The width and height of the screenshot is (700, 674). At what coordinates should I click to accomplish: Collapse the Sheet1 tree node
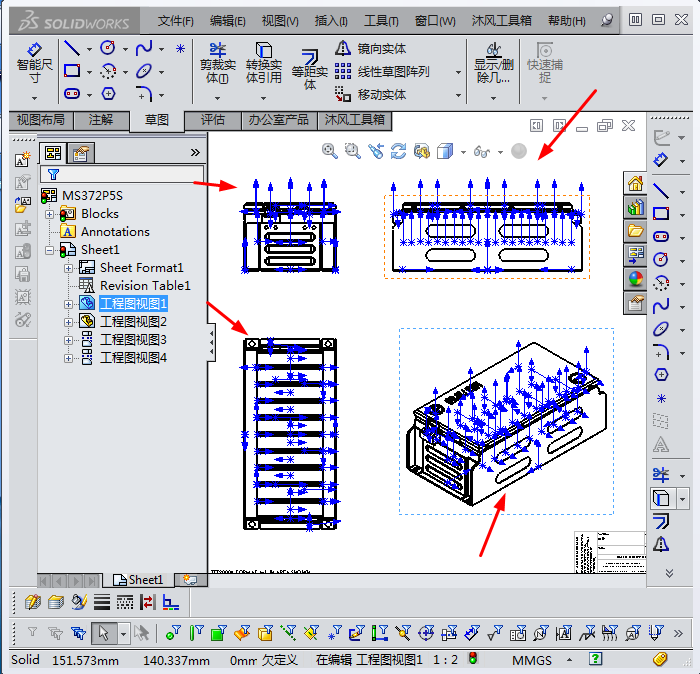click(x=50, y=250)
